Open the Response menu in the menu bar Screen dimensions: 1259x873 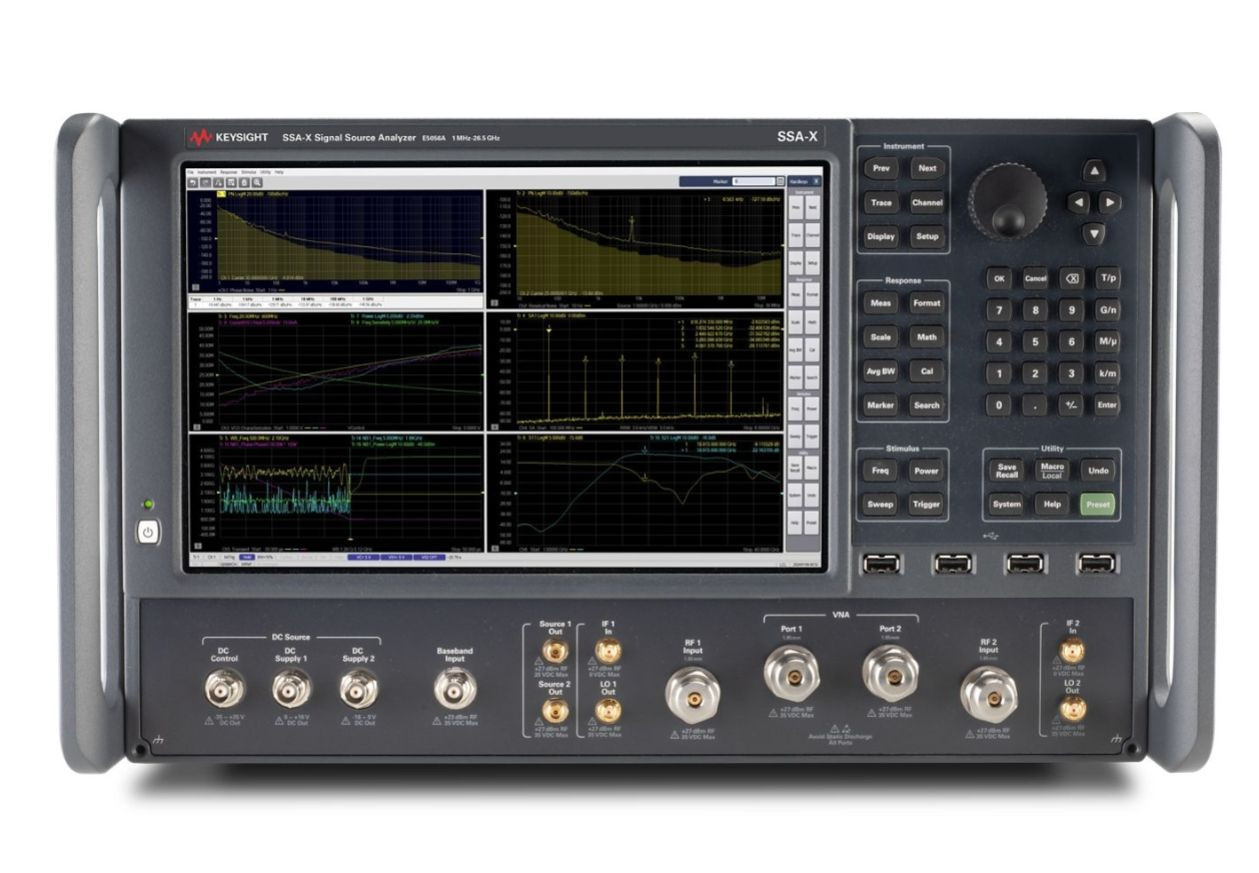tap(228, 173)
